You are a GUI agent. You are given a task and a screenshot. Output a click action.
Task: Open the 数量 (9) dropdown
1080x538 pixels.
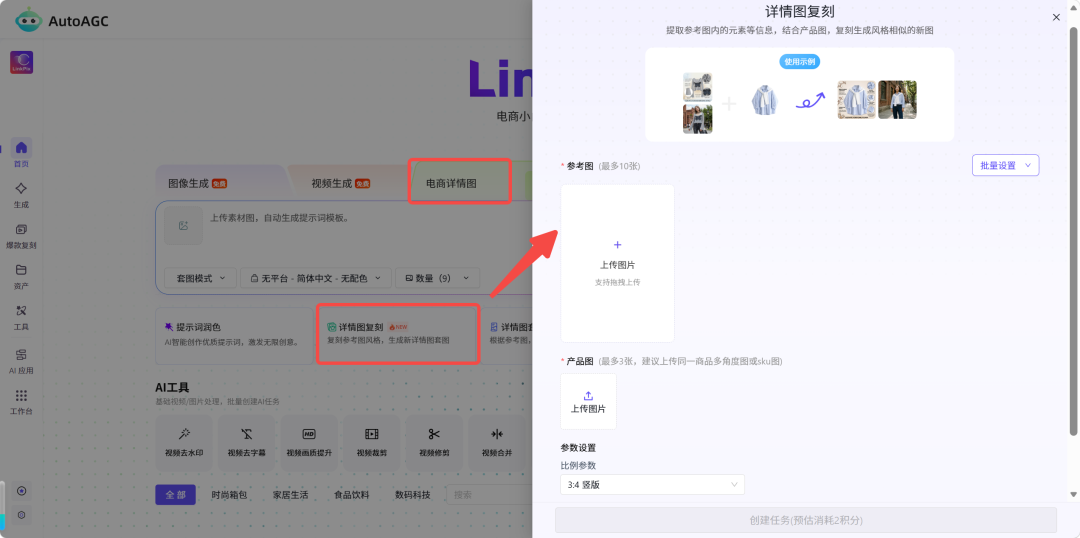437,278
